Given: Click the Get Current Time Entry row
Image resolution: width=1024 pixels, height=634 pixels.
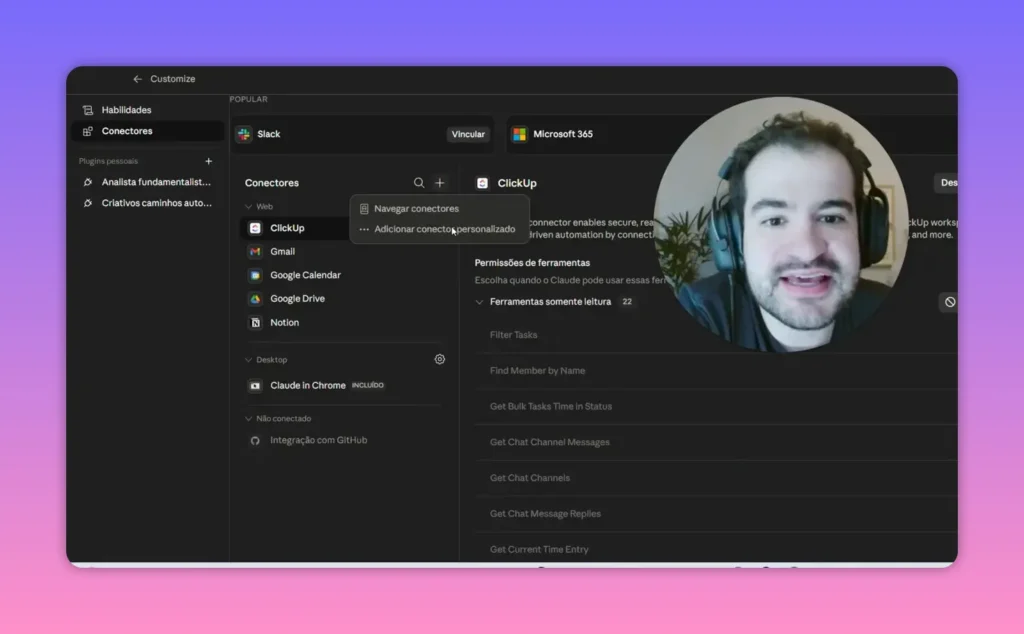Looking at the screenshot, I should pos(716,548).
